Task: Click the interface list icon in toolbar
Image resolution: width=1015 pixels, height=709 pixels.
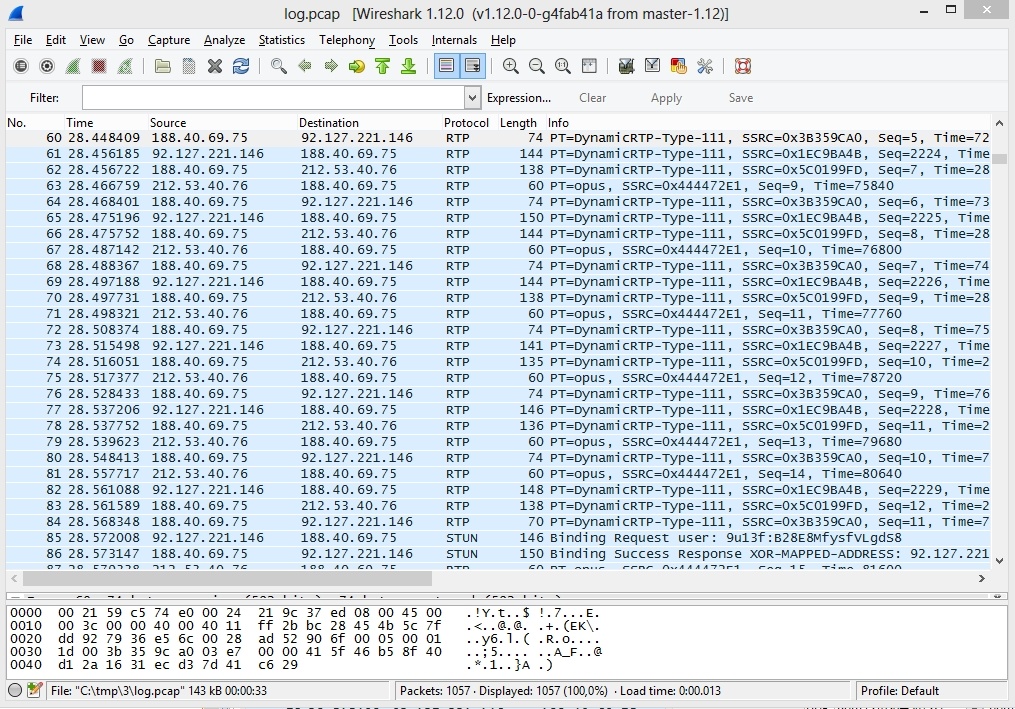Action: tap(21, 66)
